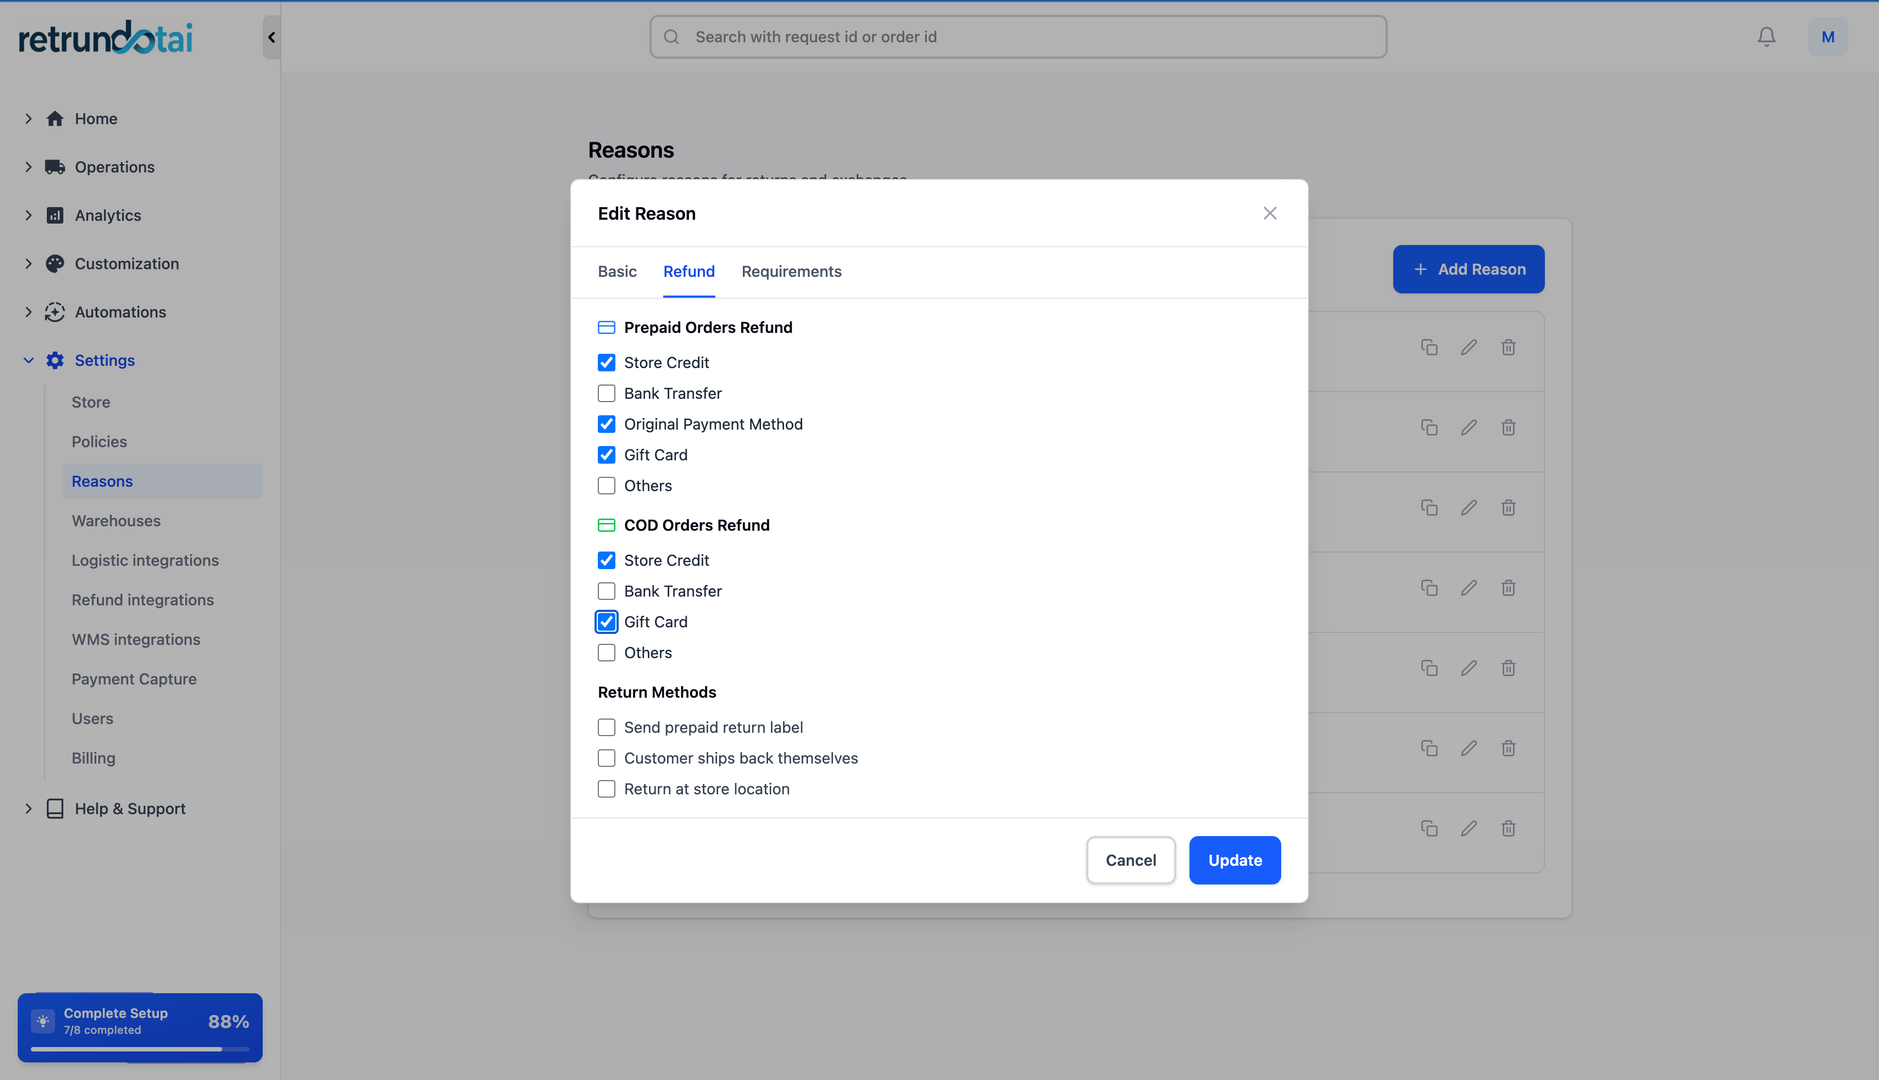Screen dimensions: 1879x1080
Task: Expand the Home menu in the sidebar
Action: pyautogui.click(x=27, y=118)
